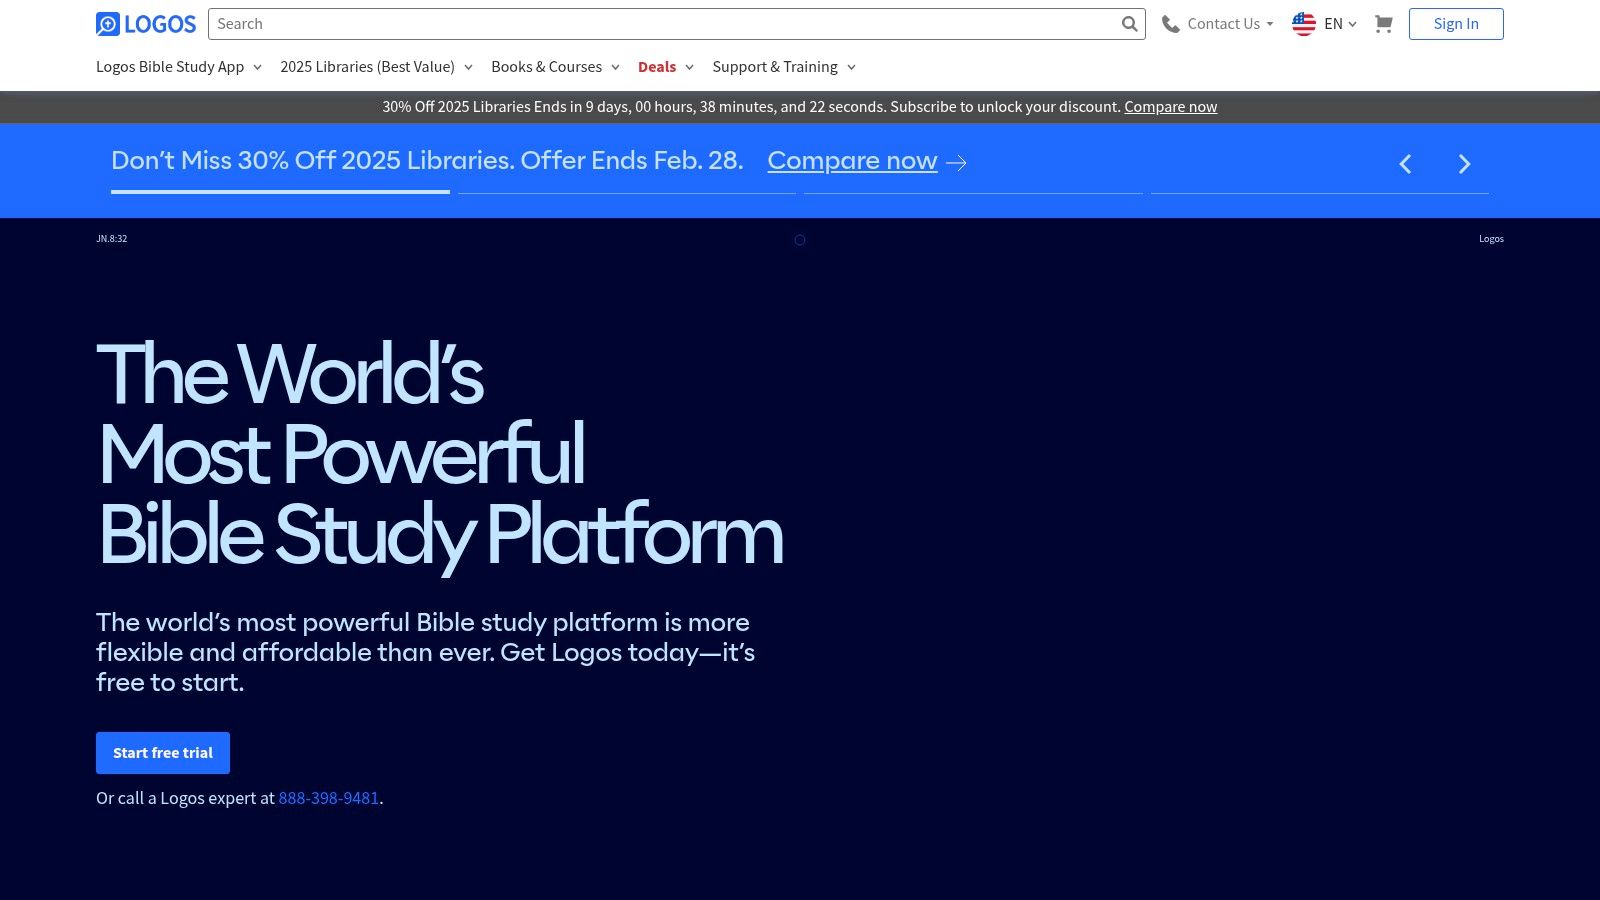Click Compare now link in blue banner

(x=852, y=161)
